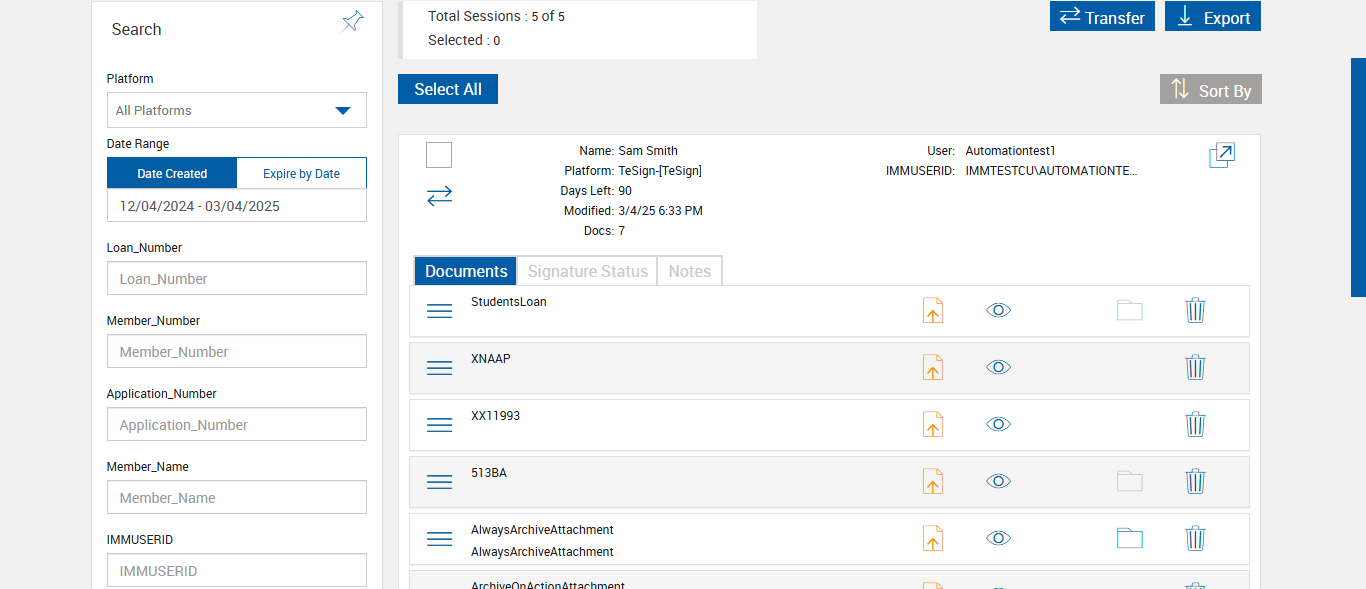Preview AlwaysArchiveAttachment with eye icon
The width and height of the screenshot is (1366, 589).
point(998,538)
